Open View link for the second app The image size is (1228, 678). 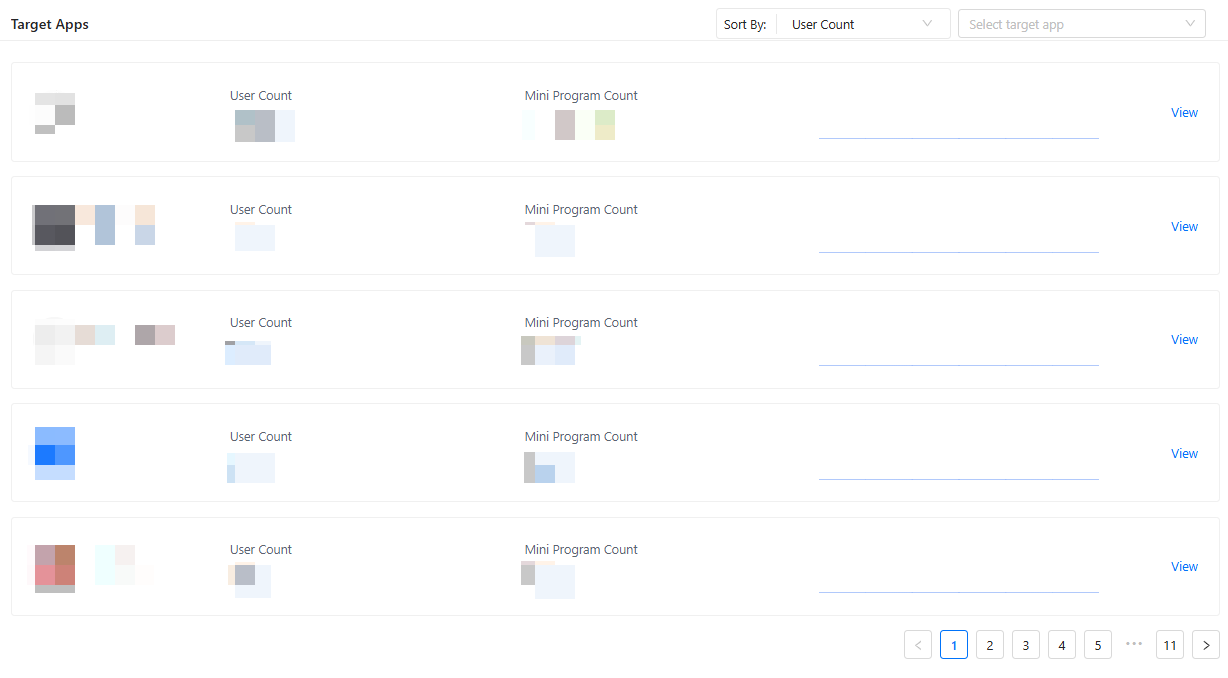pos(1184,227)
